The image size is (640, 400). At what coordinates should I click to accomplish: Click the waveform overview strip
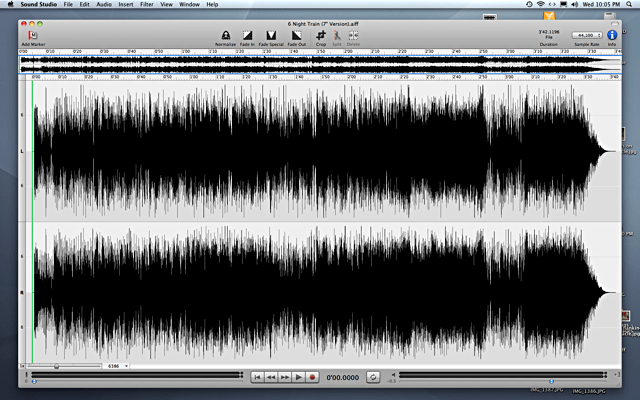320,64
